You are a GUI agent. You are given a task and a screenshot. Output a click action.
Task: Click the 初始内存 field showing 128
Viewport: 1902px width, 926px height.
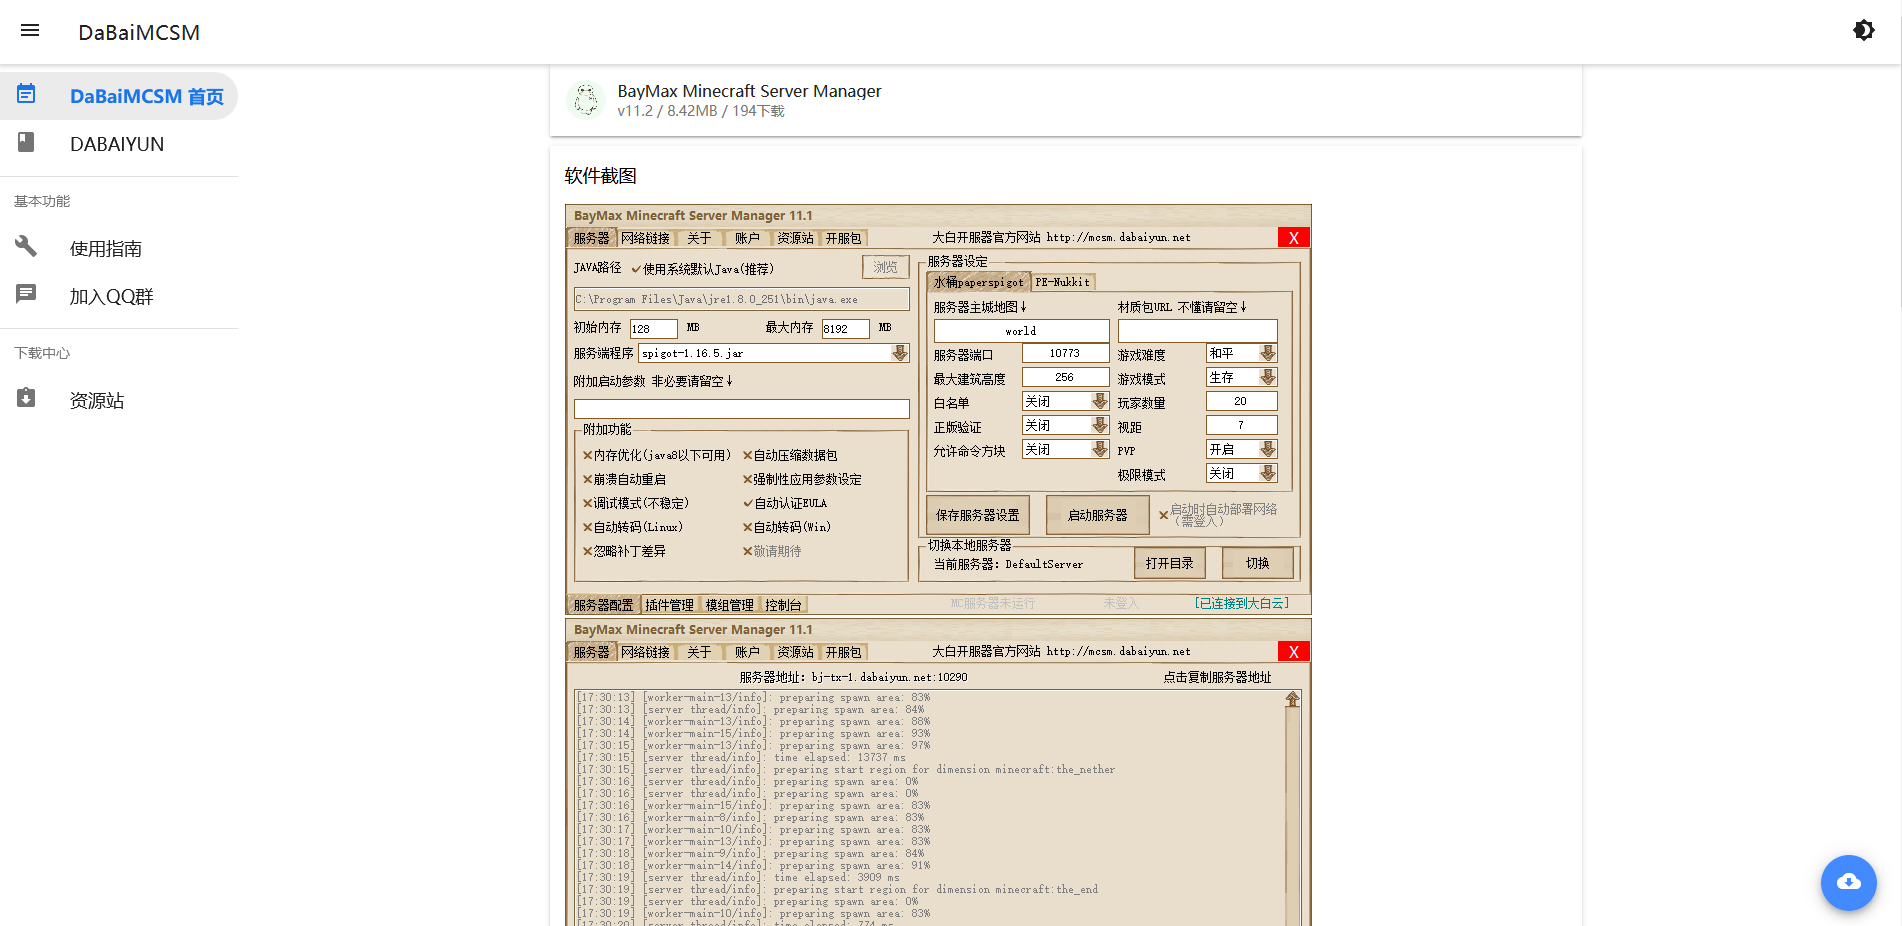point(653,328)
